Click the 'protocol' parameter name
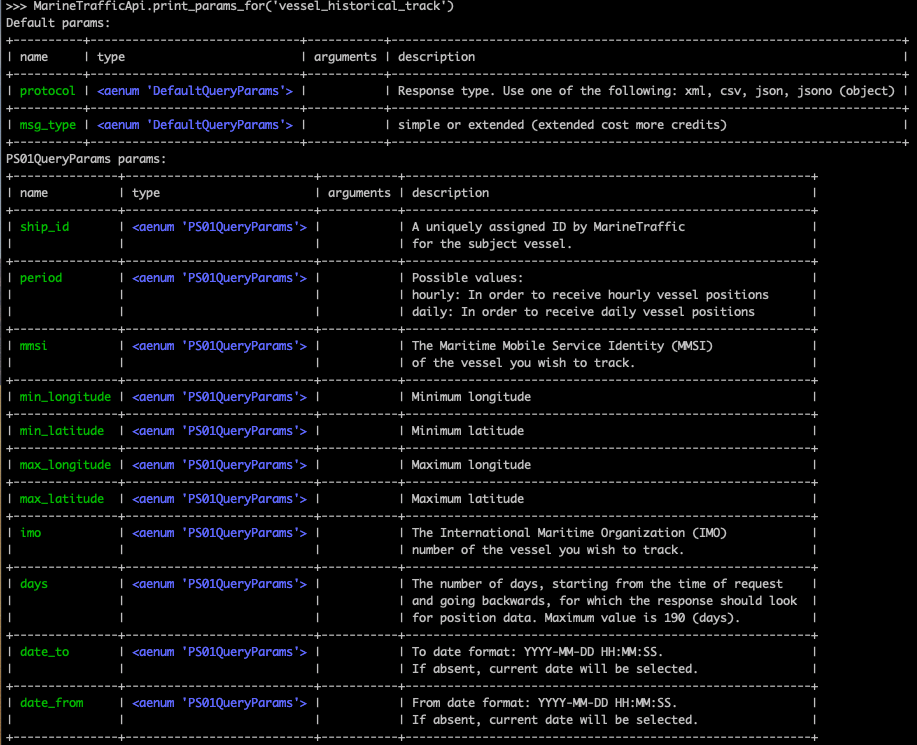This screenshot has width=917, height=745. coord(47,91)
